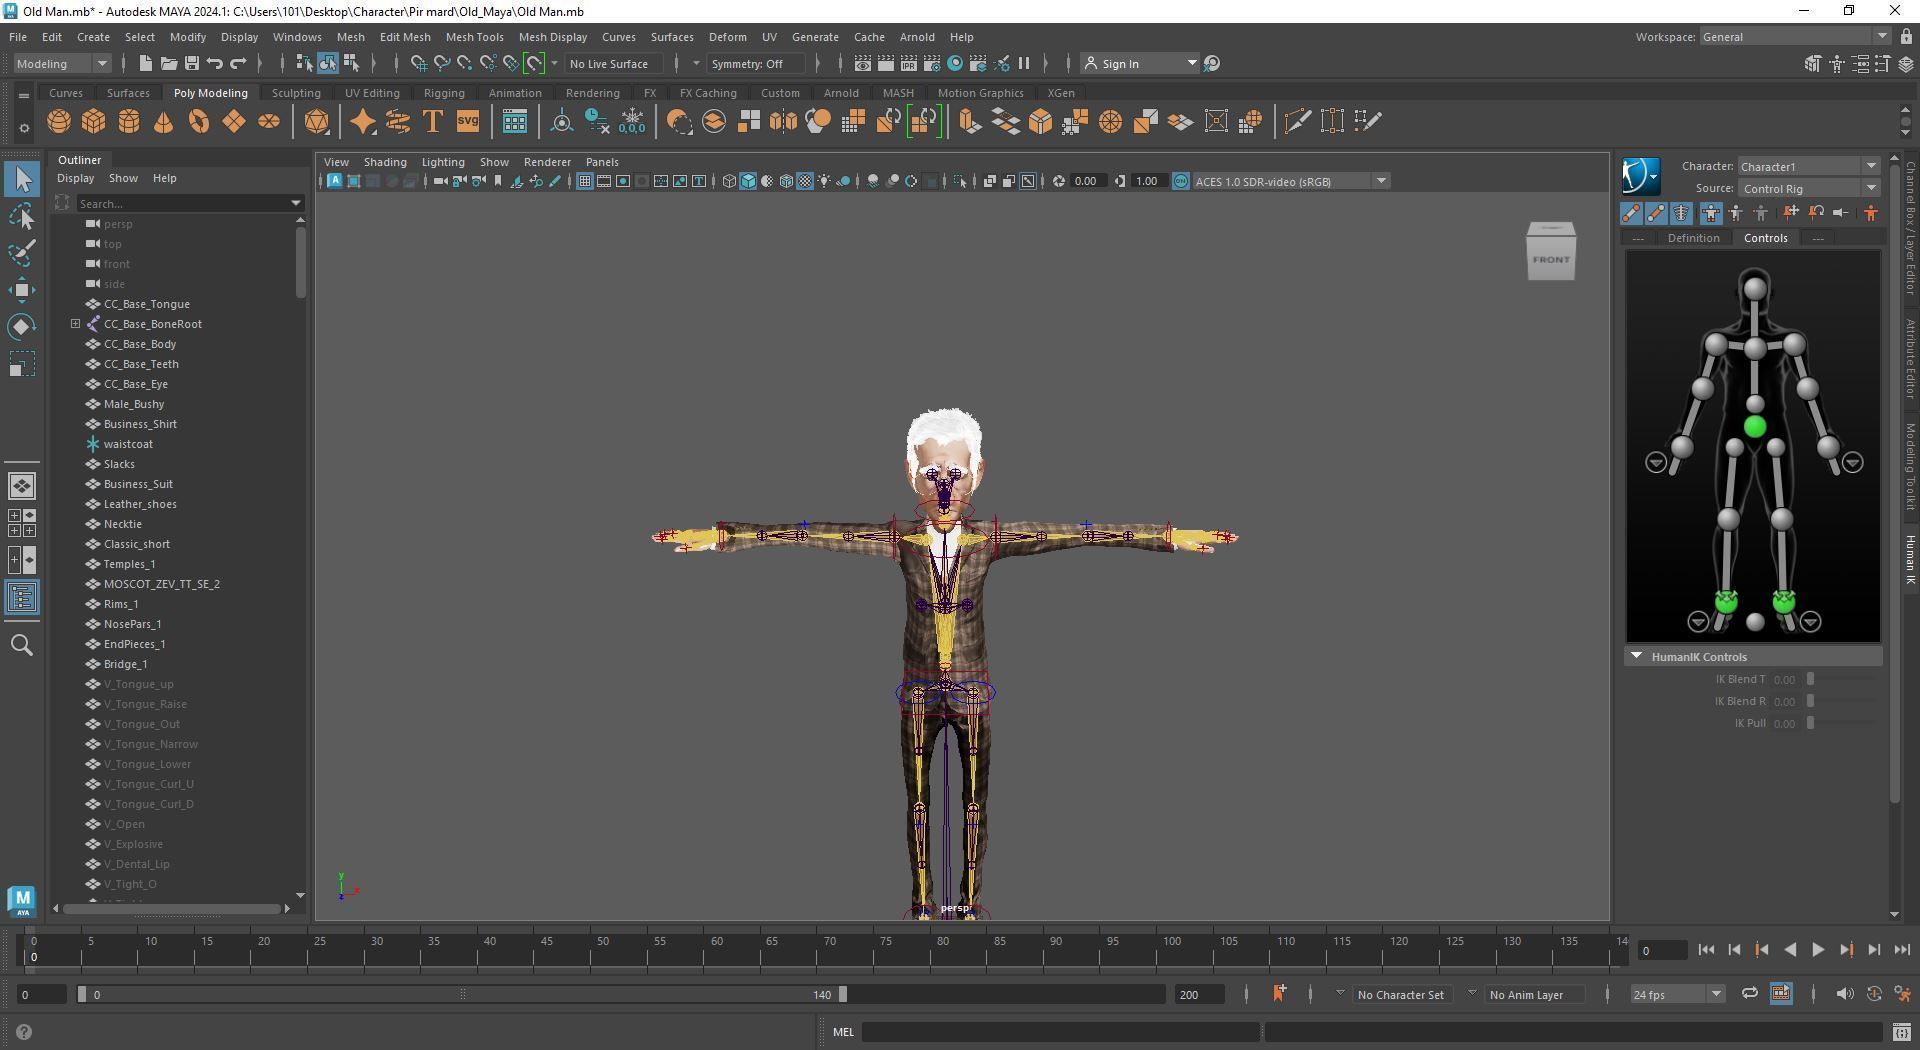Open a scene with the folder icon
The height and width of the screenshot is (1050, 1920).
[169, 63]
